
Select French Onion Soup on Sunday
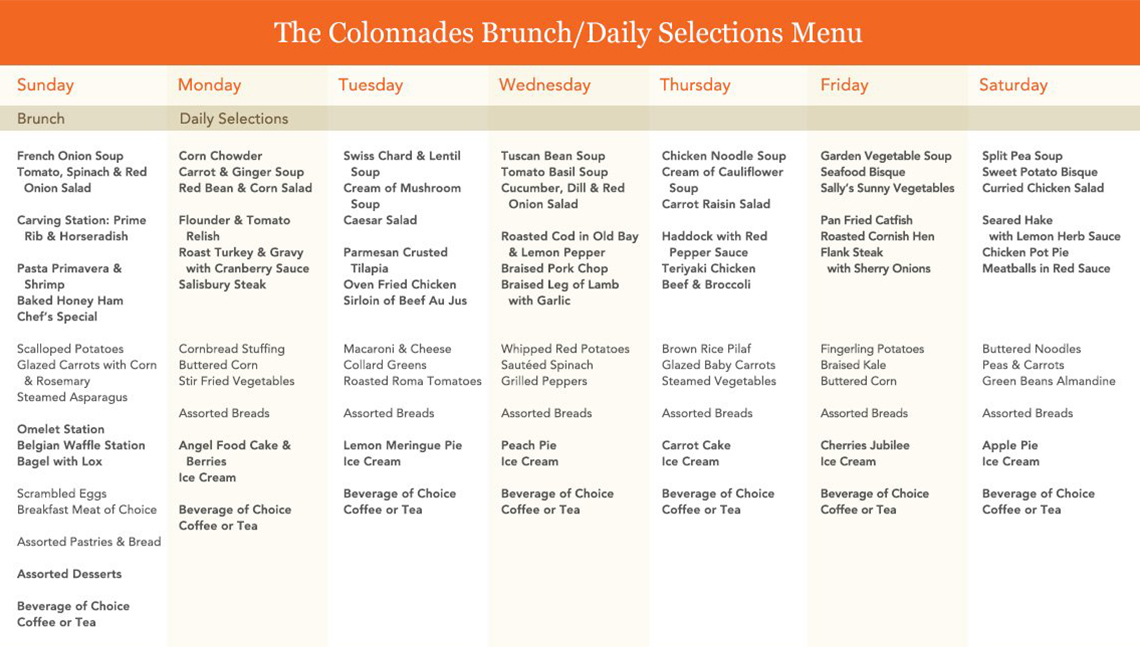point(70,156)
